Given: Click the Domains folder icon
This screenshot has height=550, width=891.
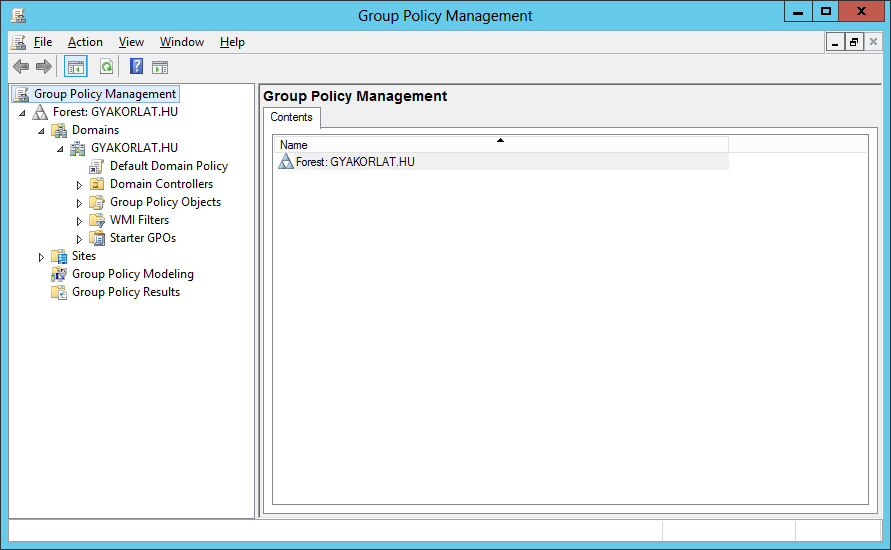Looking at the screenshot, I should (x=59, y=130).
